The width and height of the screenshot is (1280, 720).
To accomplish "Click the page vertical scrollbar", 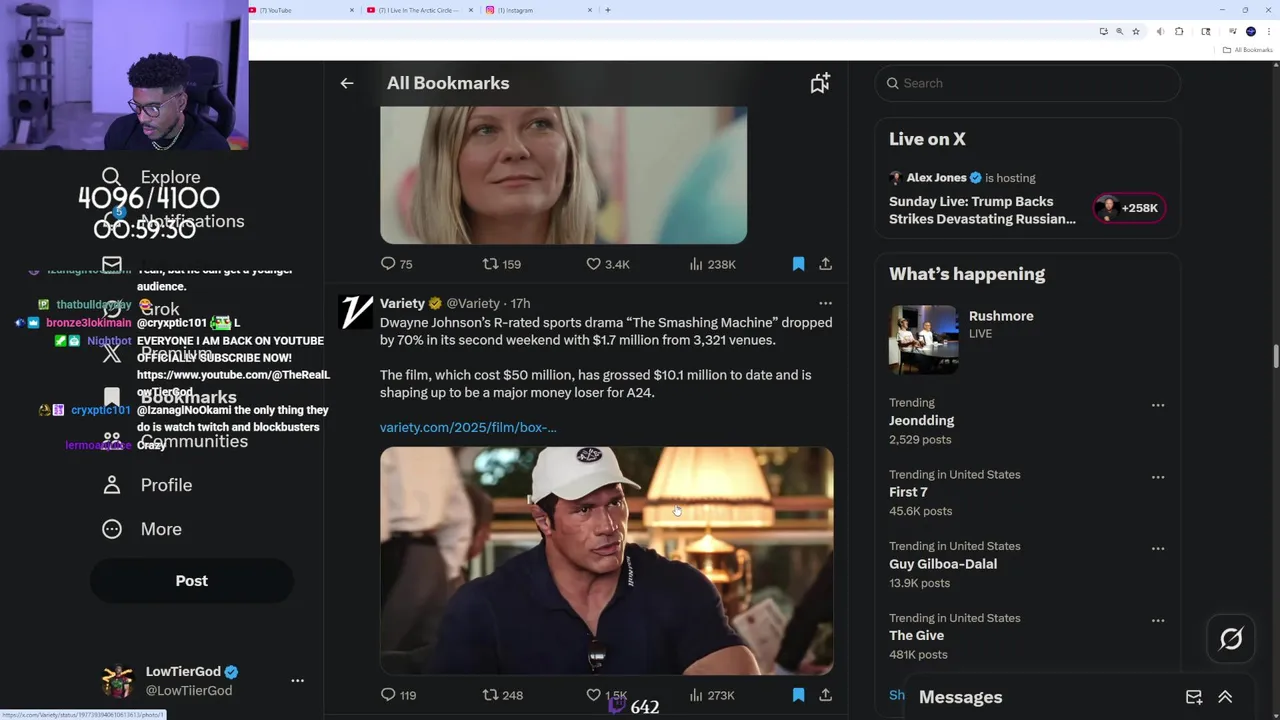I will 1275,357.
